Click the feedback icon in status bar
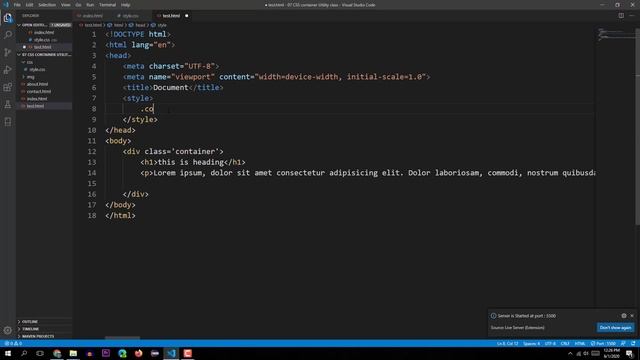 click(623, 344)
